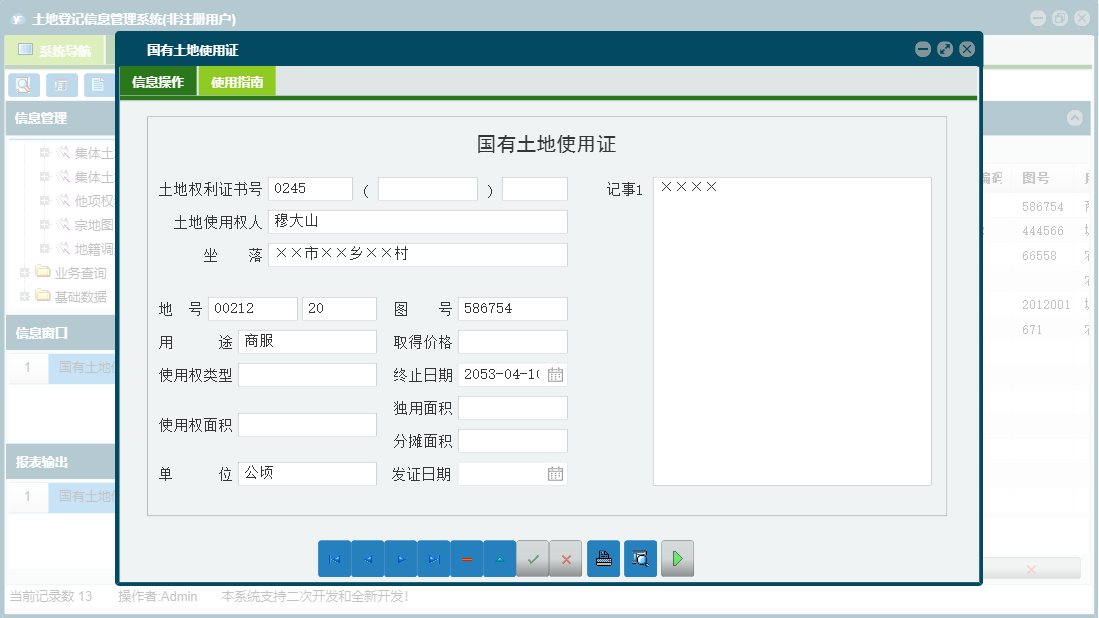Expand the 地籍调 tree node
1099x618 pixels.
point(44,248)
